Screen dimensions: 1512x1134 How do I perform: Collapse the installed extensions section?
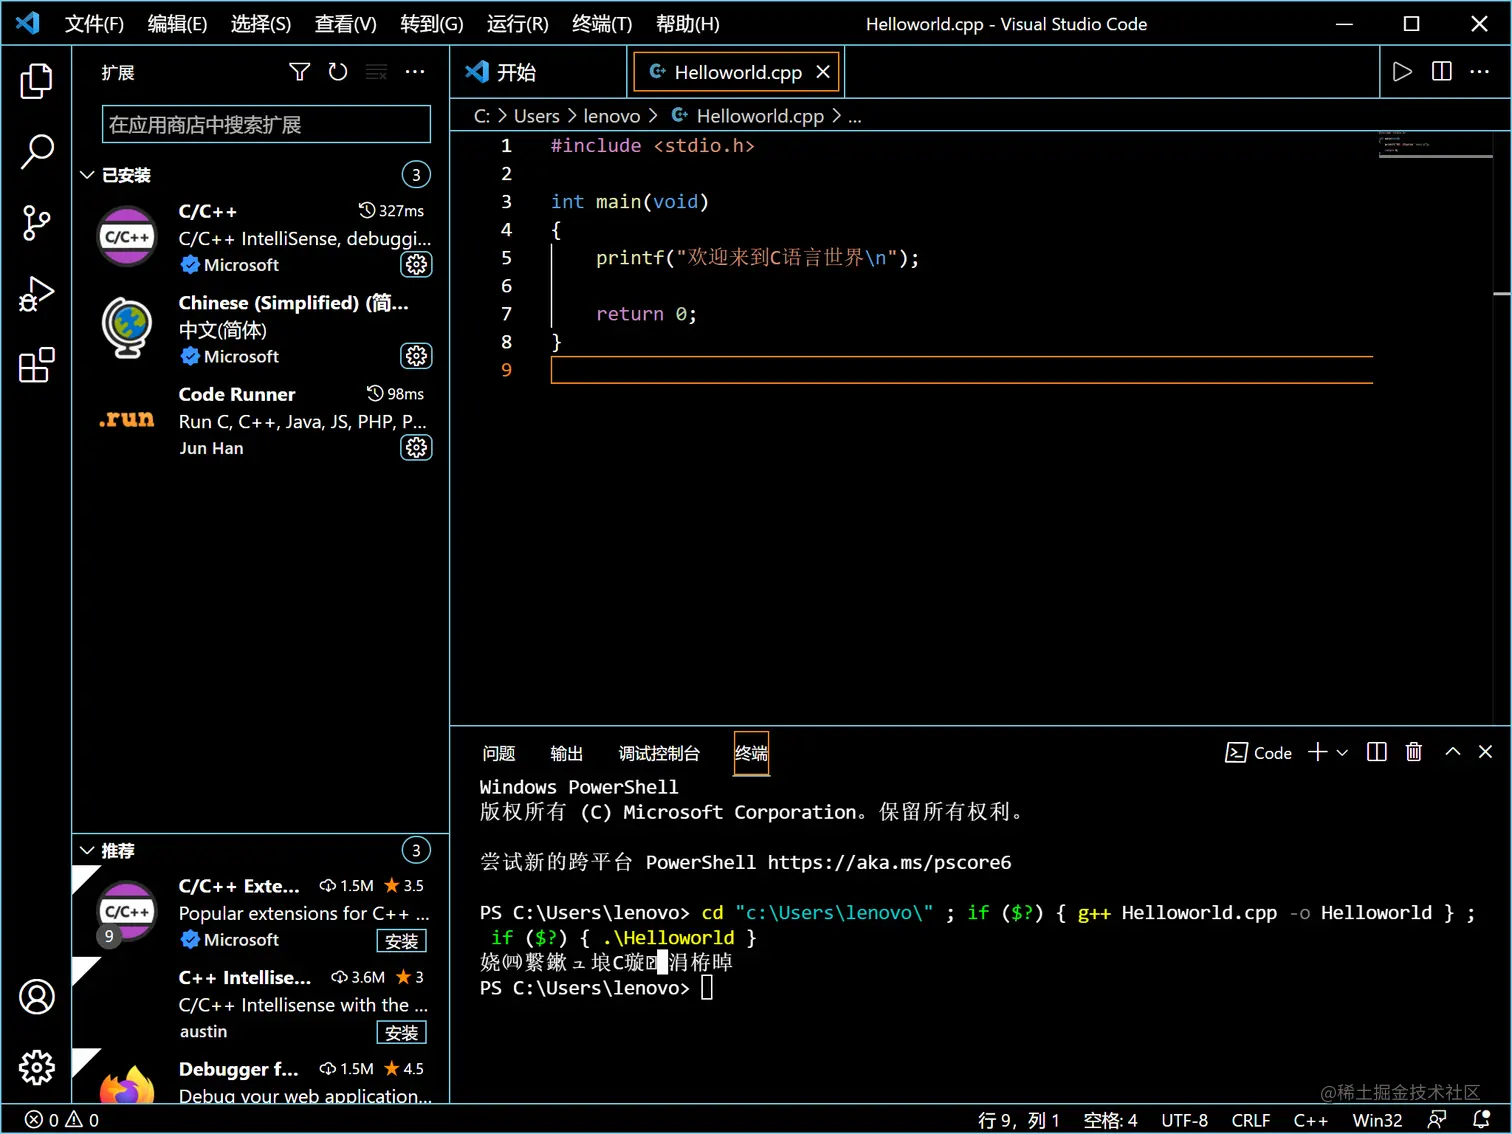88,175
